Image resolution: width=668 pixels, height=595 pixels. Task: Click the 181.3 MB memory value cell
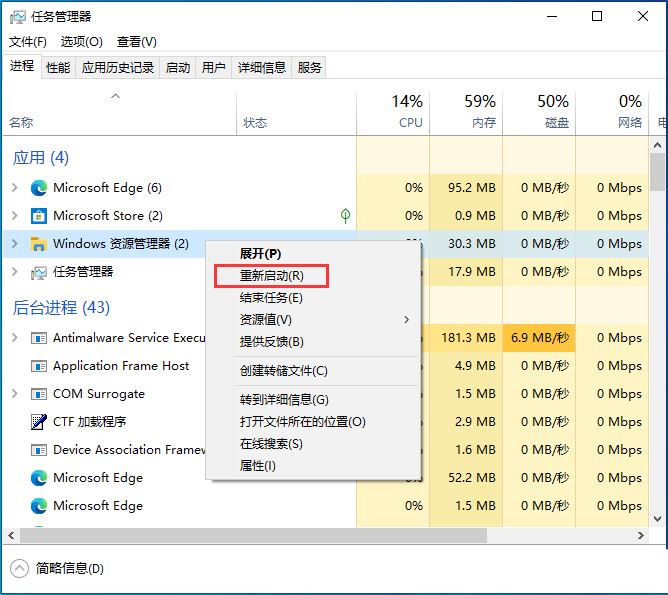tap(466, 338)
